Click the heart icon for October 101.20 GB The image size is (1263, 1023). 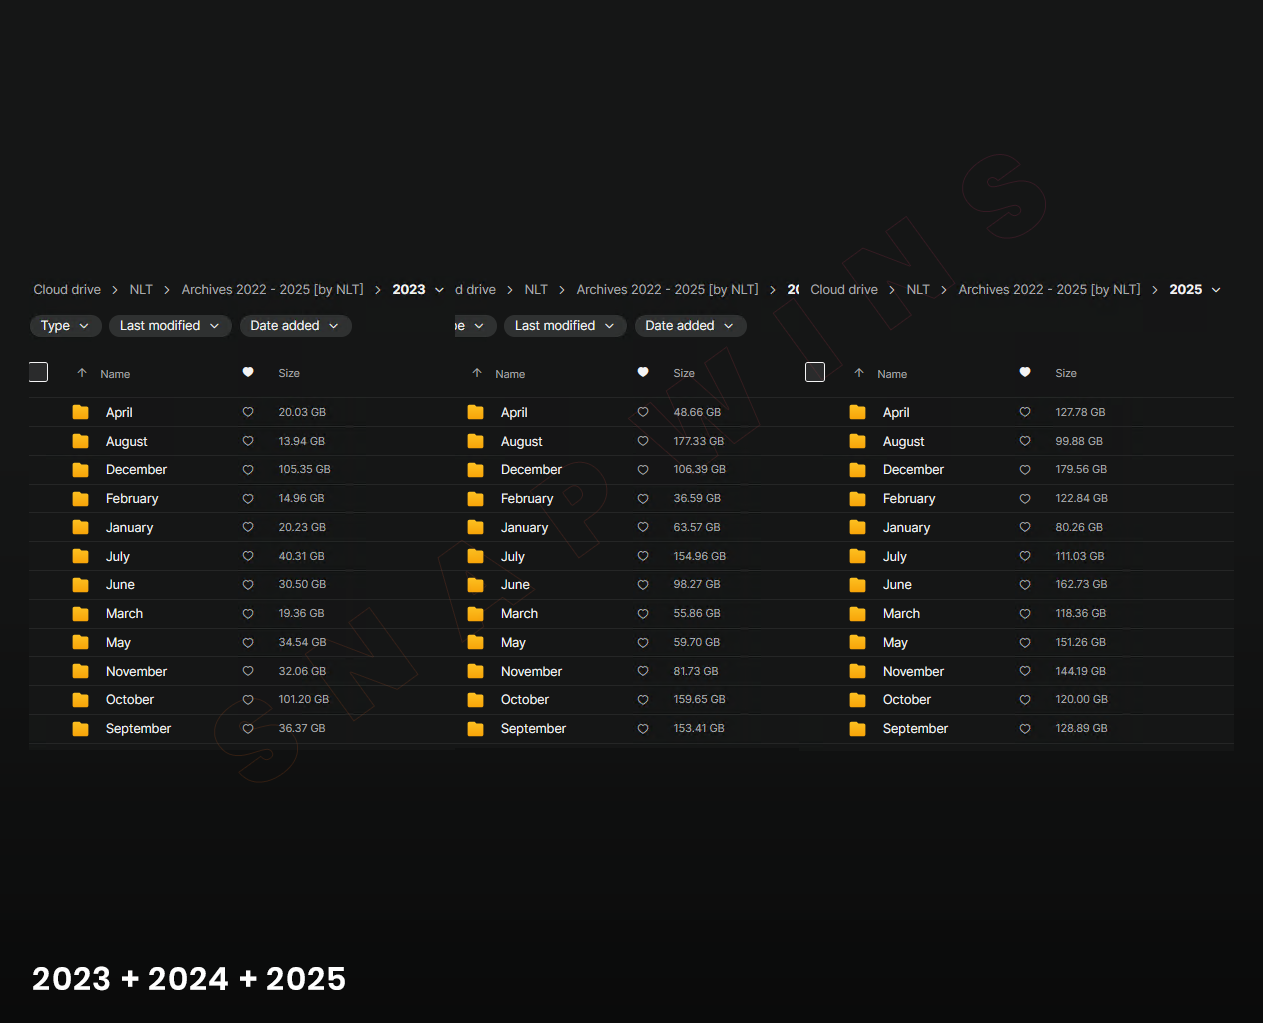tap(248, 700)
